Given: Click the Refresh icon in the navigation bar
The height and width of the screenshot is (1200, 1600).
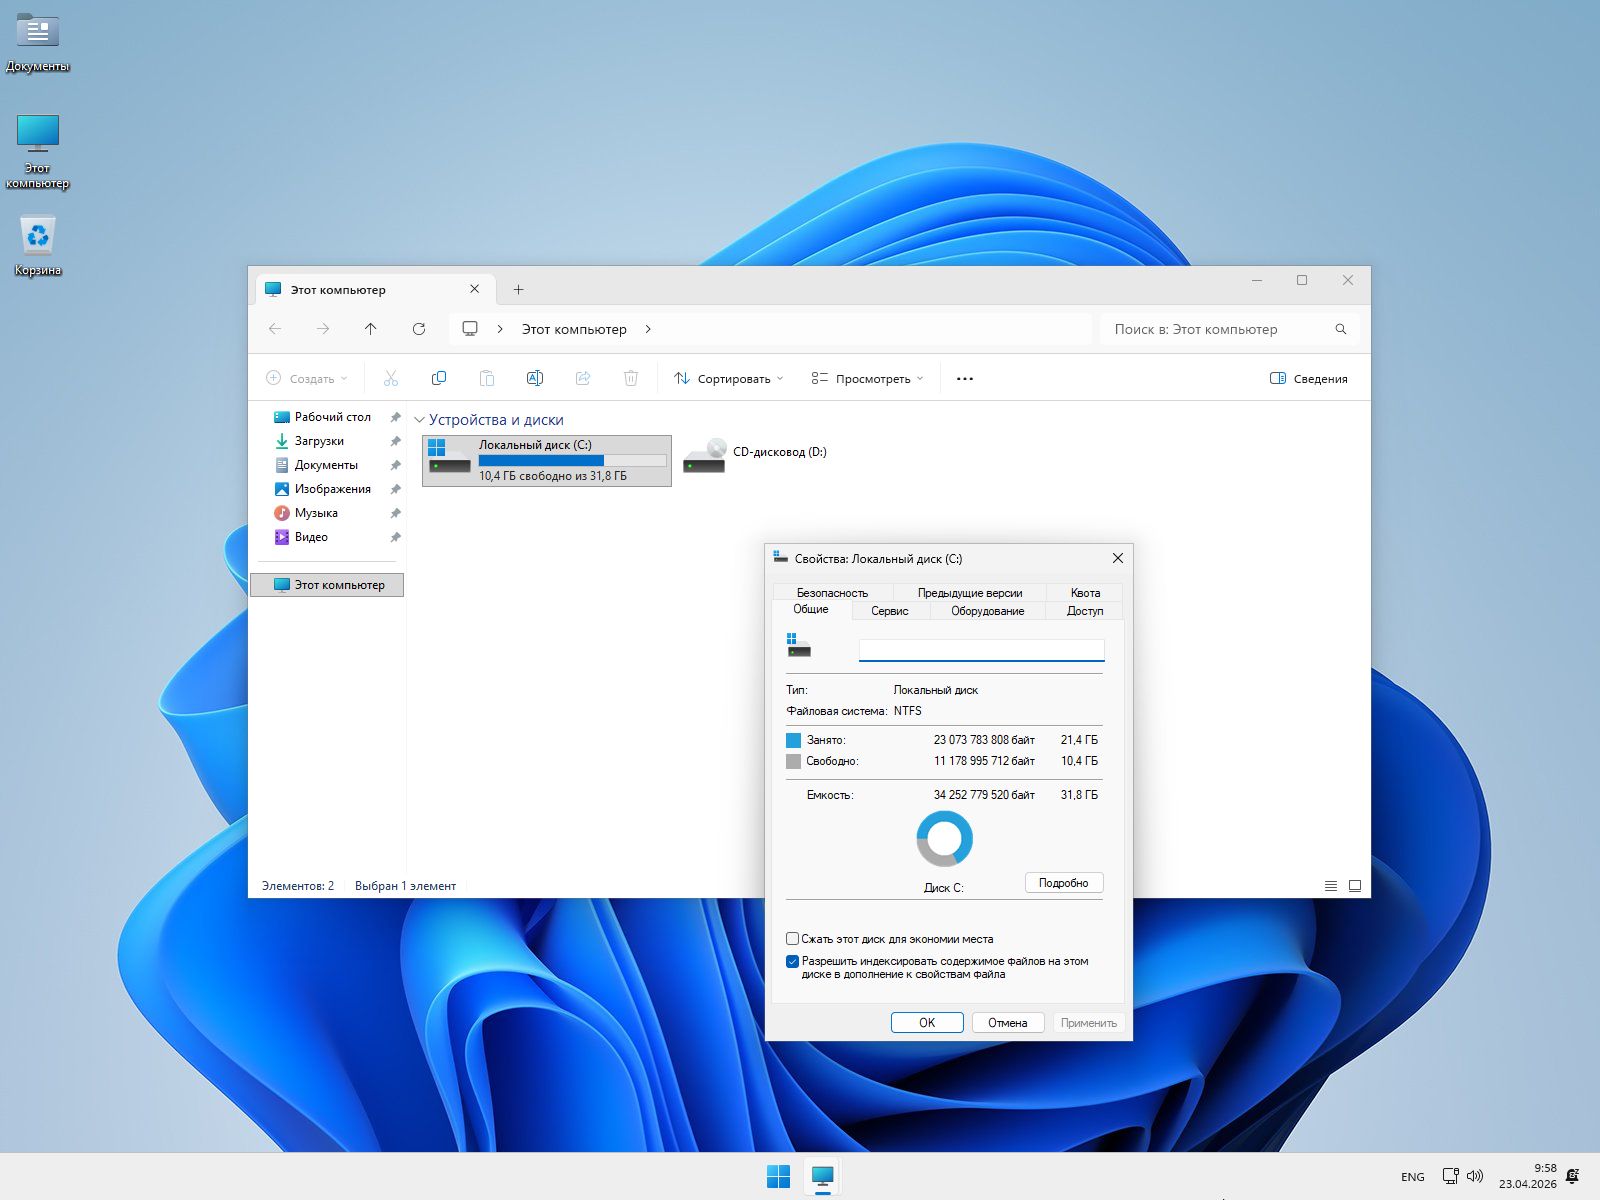Looking at the screenshot, I should [x=419, y=329].
